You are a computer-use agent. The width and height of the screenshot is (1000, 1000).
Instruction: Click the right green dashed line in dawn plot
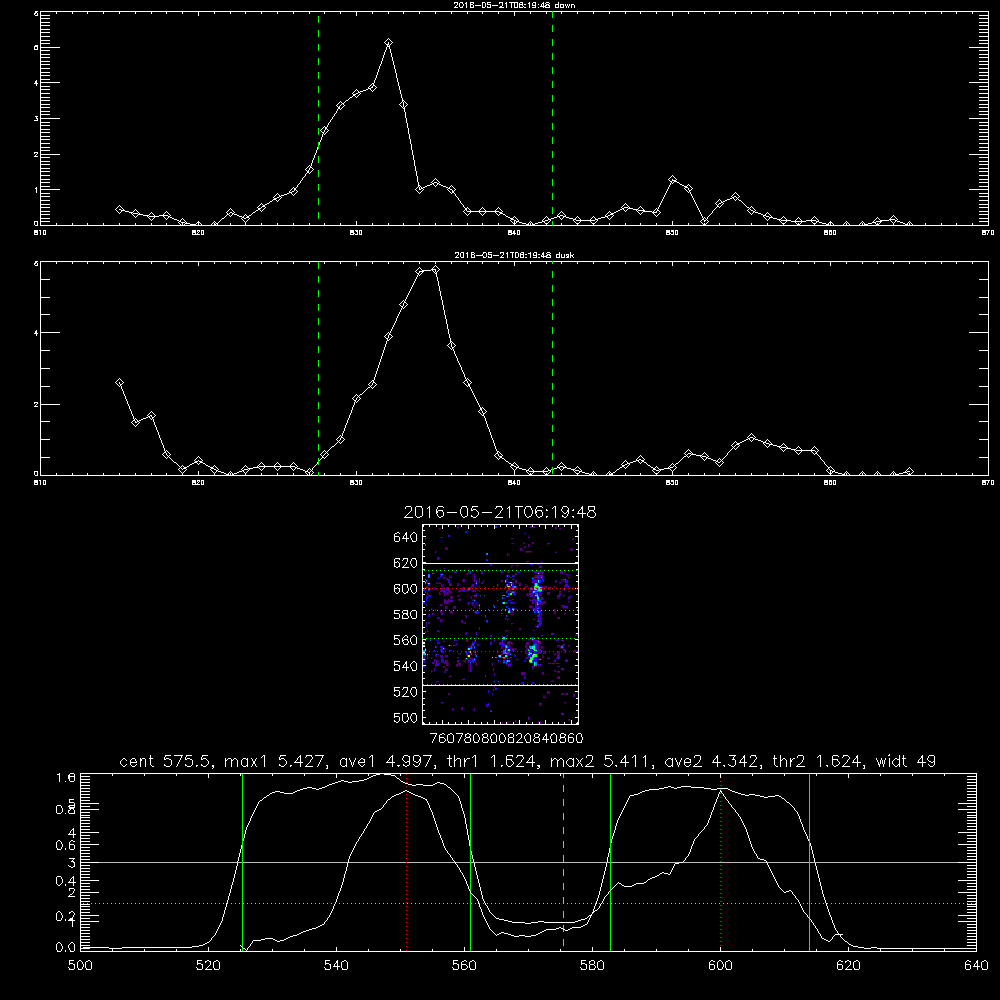[552, 118]
